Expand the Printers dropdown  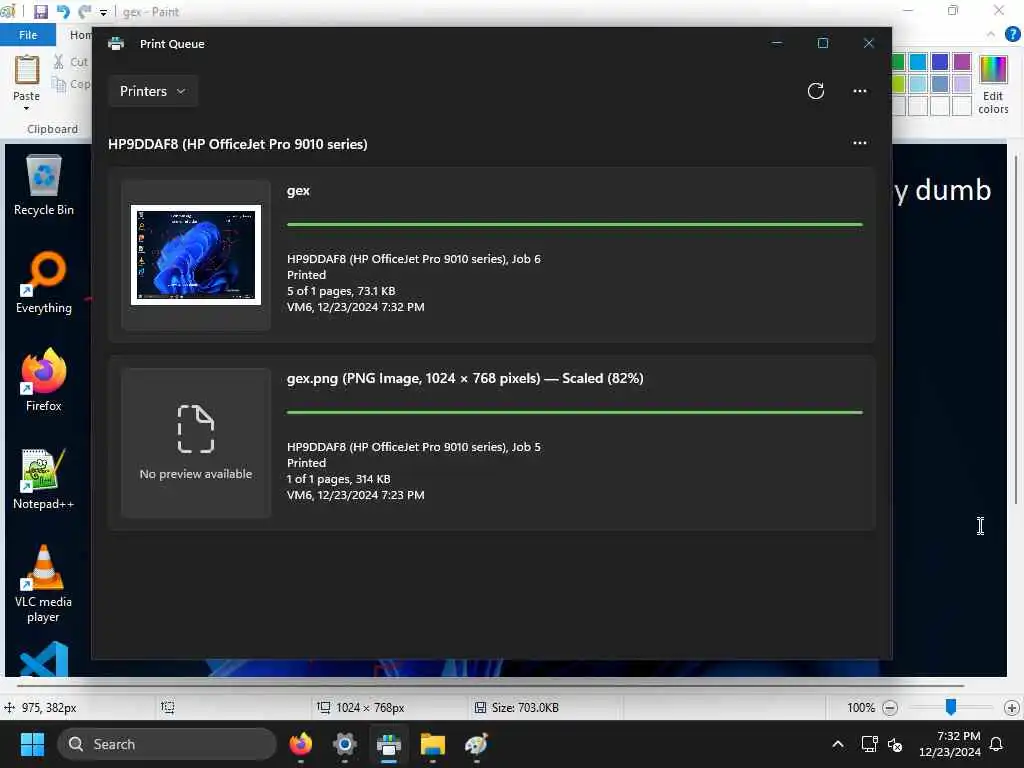pyautogui.click(x=153, y=91)
